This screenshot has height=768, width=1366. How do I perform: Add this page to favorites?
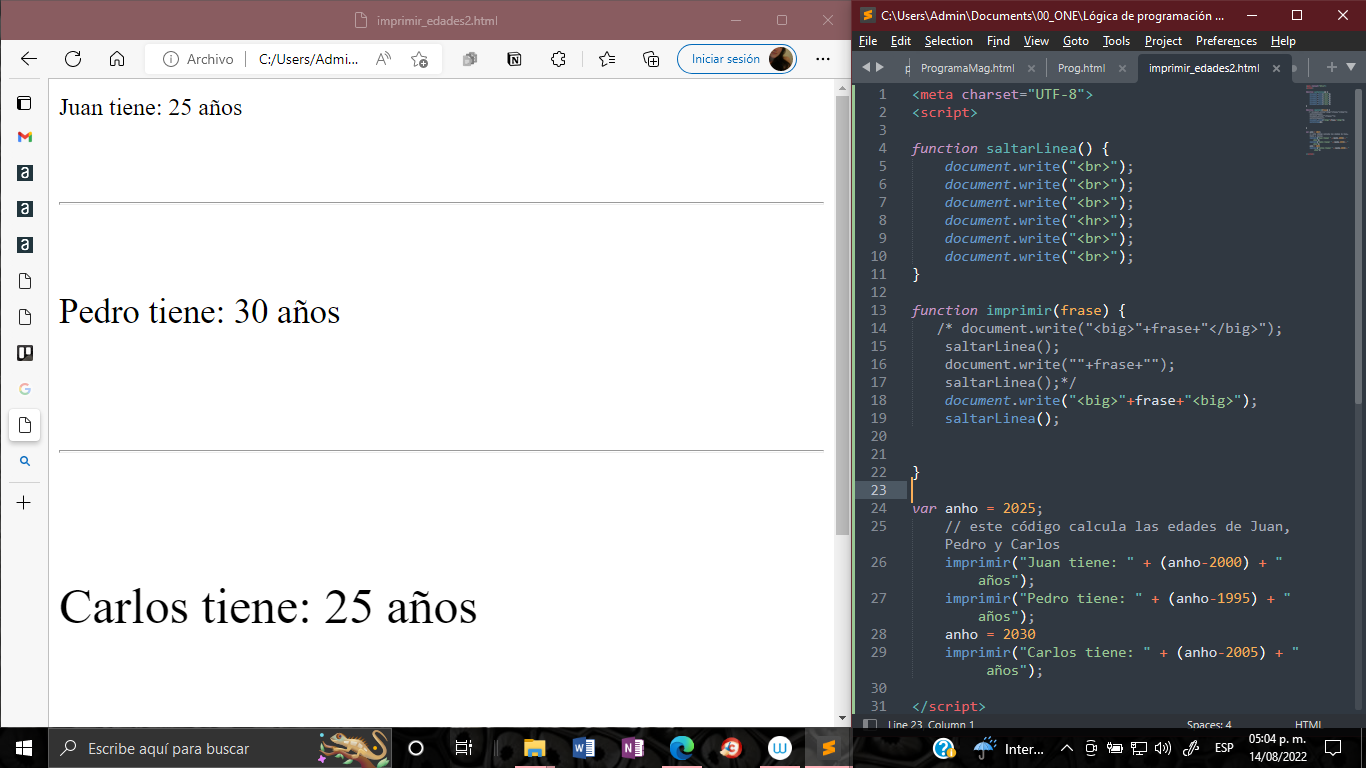420,59
